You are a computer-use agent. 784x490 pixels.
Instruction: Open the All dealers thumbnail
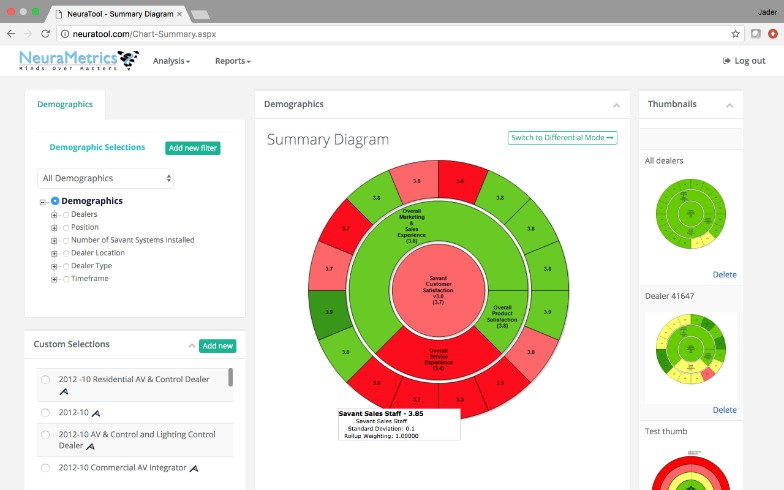[x=690, y=214]
